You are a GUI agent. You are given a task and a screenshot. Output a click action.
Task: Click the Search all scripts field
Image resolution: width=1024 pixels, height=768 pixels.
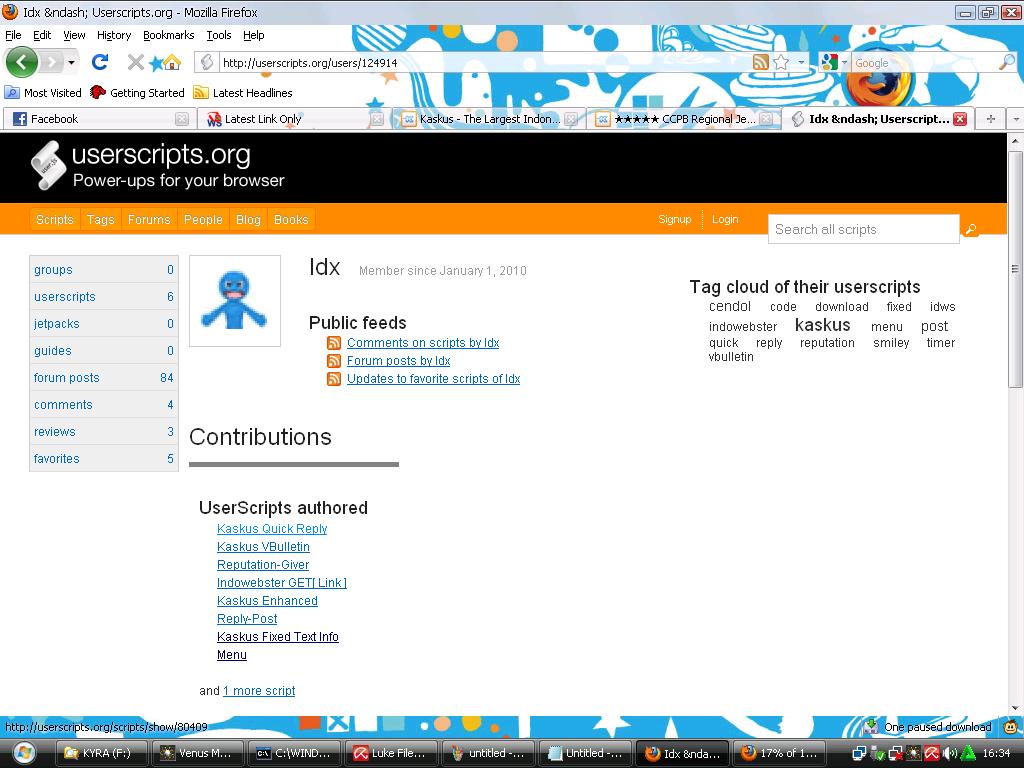[863, 229]
